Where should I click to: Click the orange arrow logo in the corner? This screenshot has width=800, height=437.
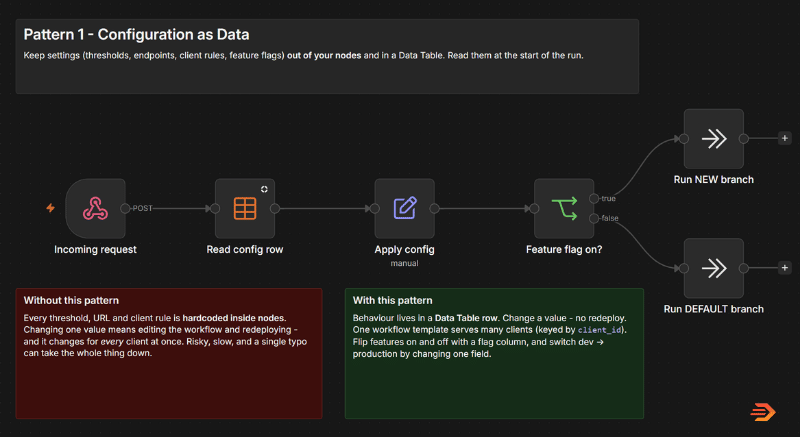point(763,412)
